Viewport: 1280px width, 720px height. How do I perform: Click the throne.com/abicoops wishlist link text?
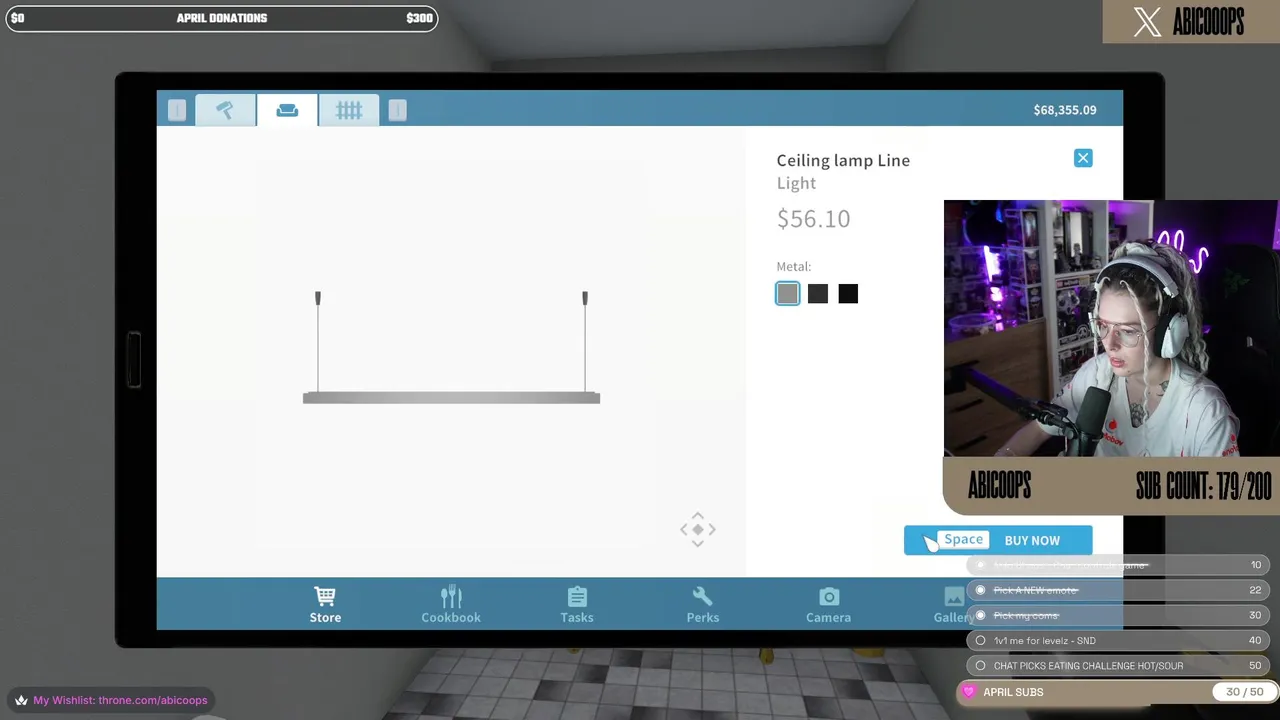153,700
